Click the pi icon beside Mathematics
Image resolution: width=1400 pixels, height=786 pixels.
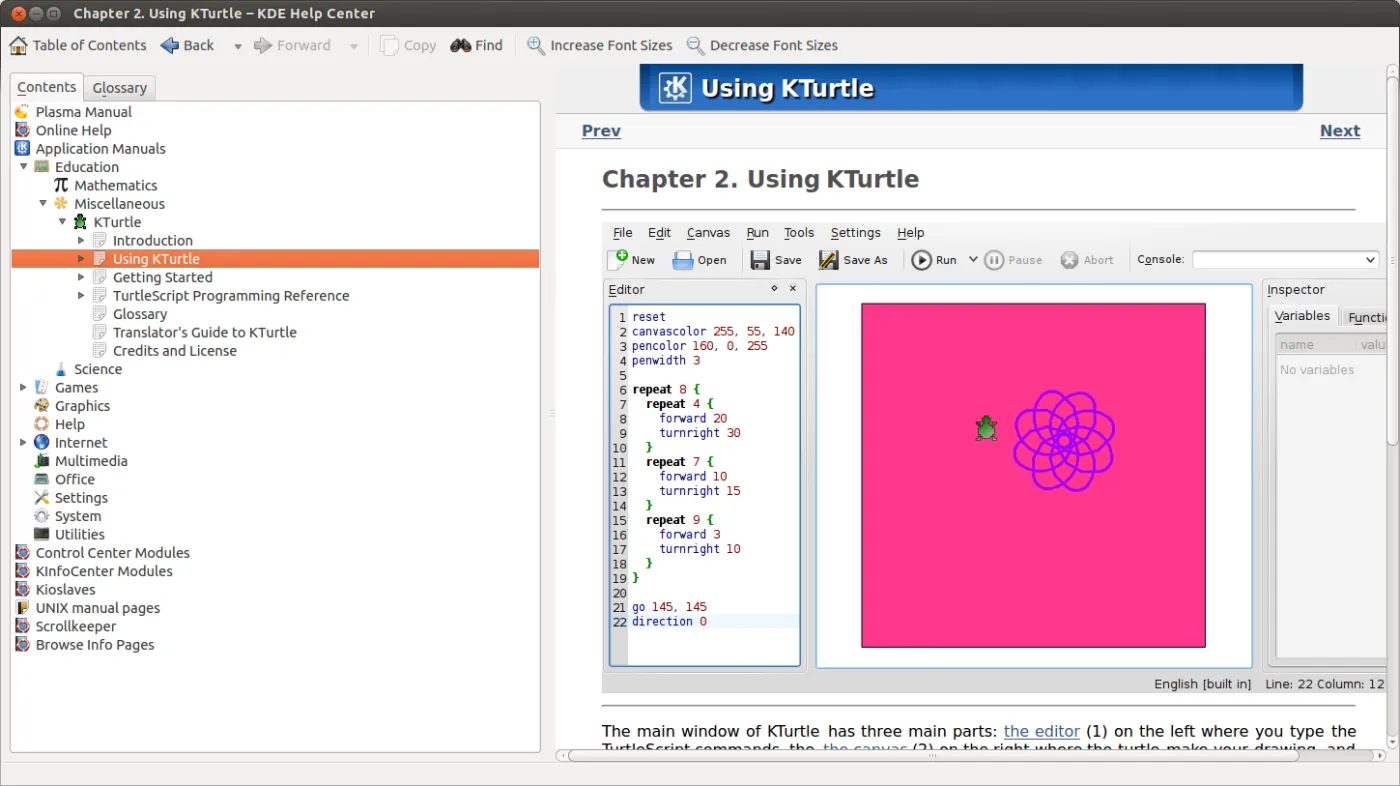[x=61, y=185]
